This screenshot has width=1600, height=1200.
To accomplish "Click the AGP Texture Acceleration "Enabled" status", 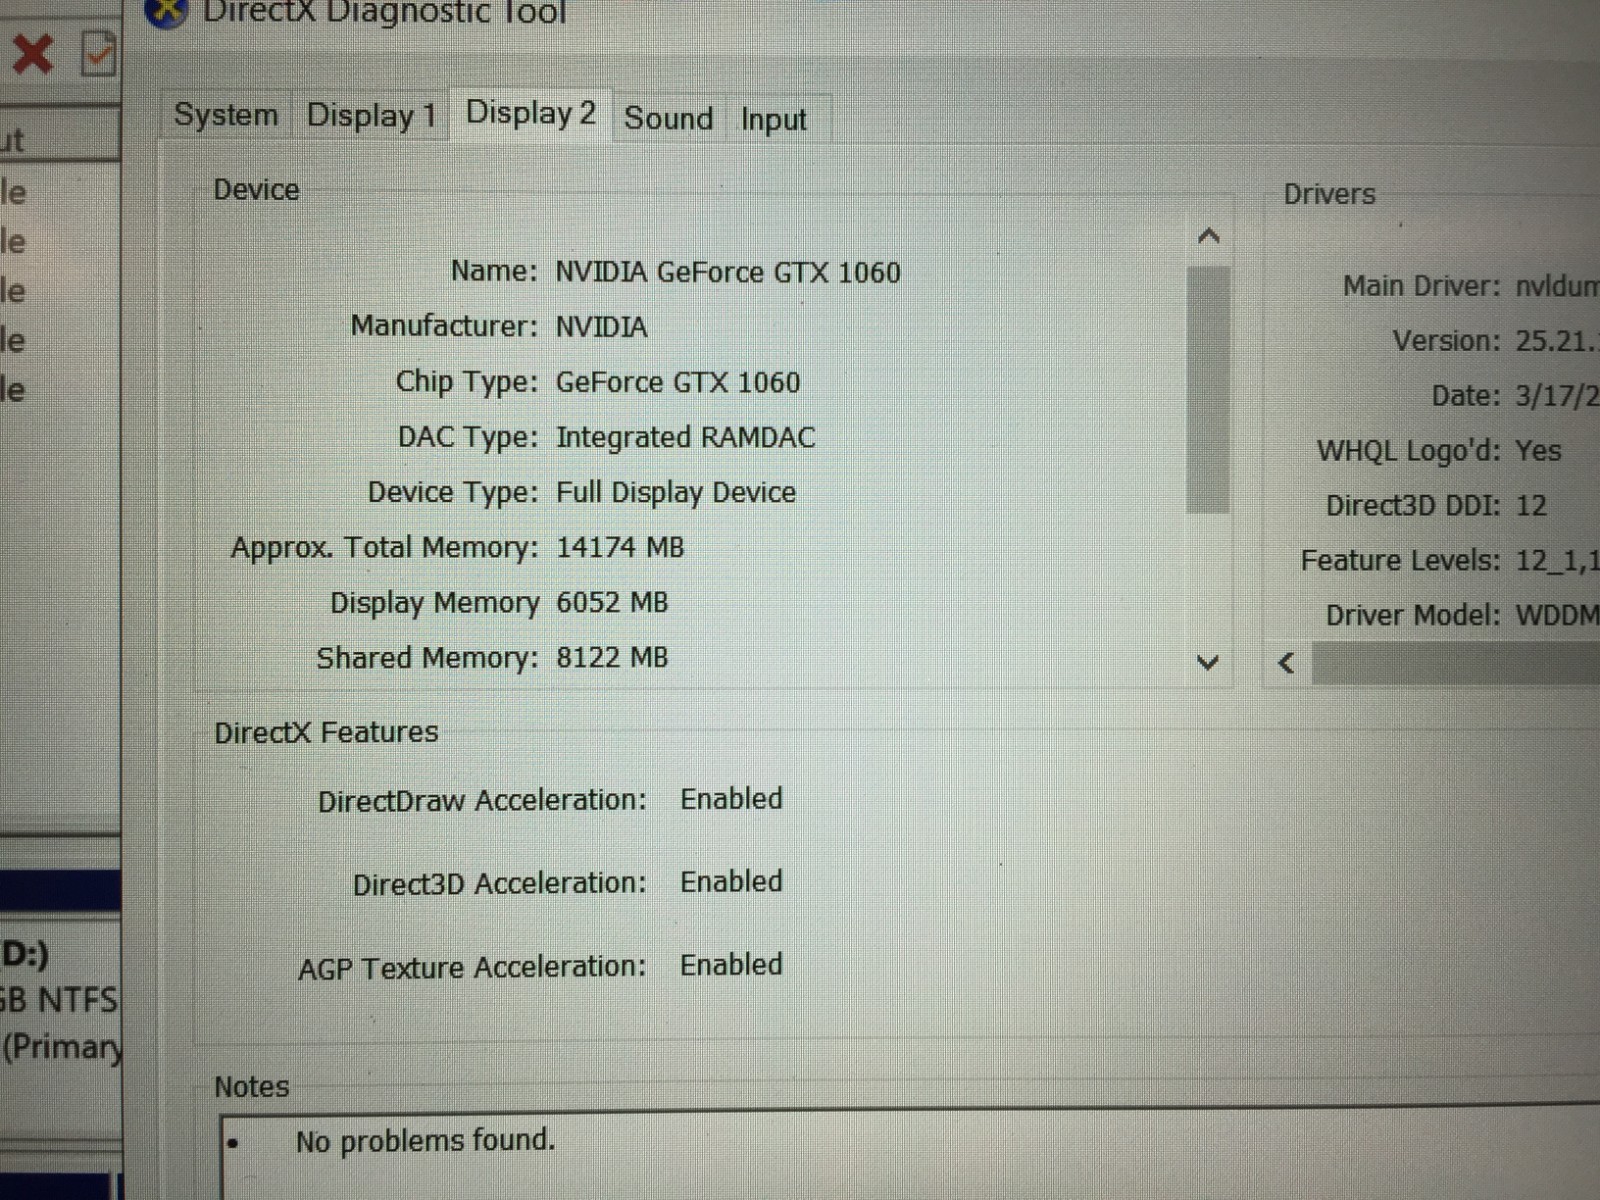I will click(731, 965).
